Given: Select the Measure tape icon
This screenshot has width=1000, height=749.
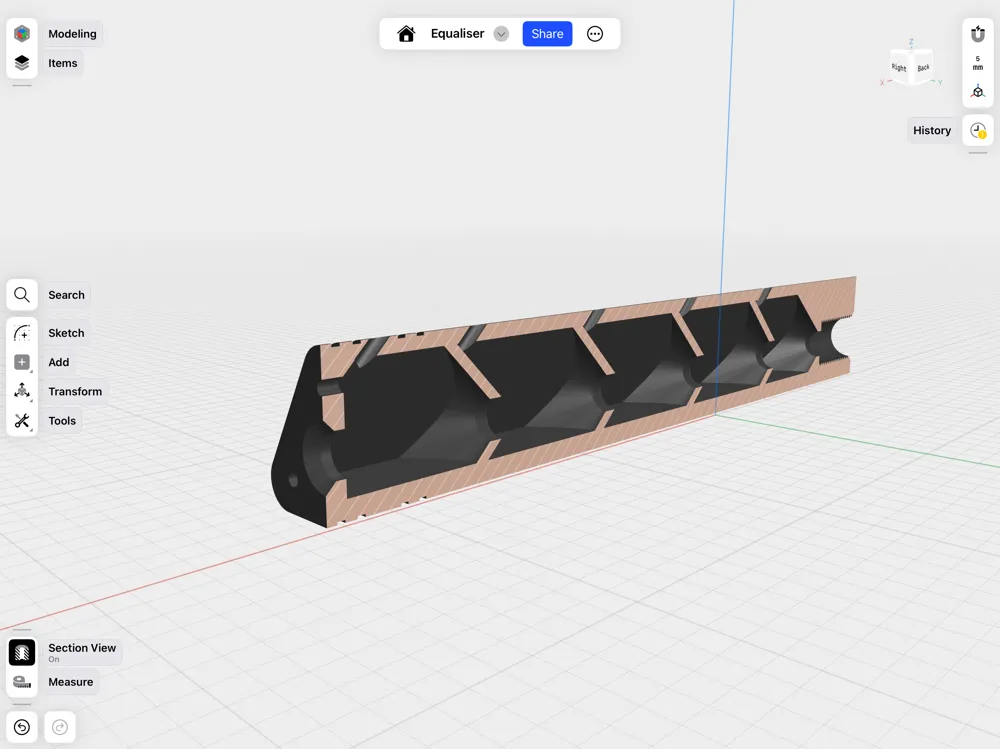Looking at the screenshot, I should pos(22,682).
